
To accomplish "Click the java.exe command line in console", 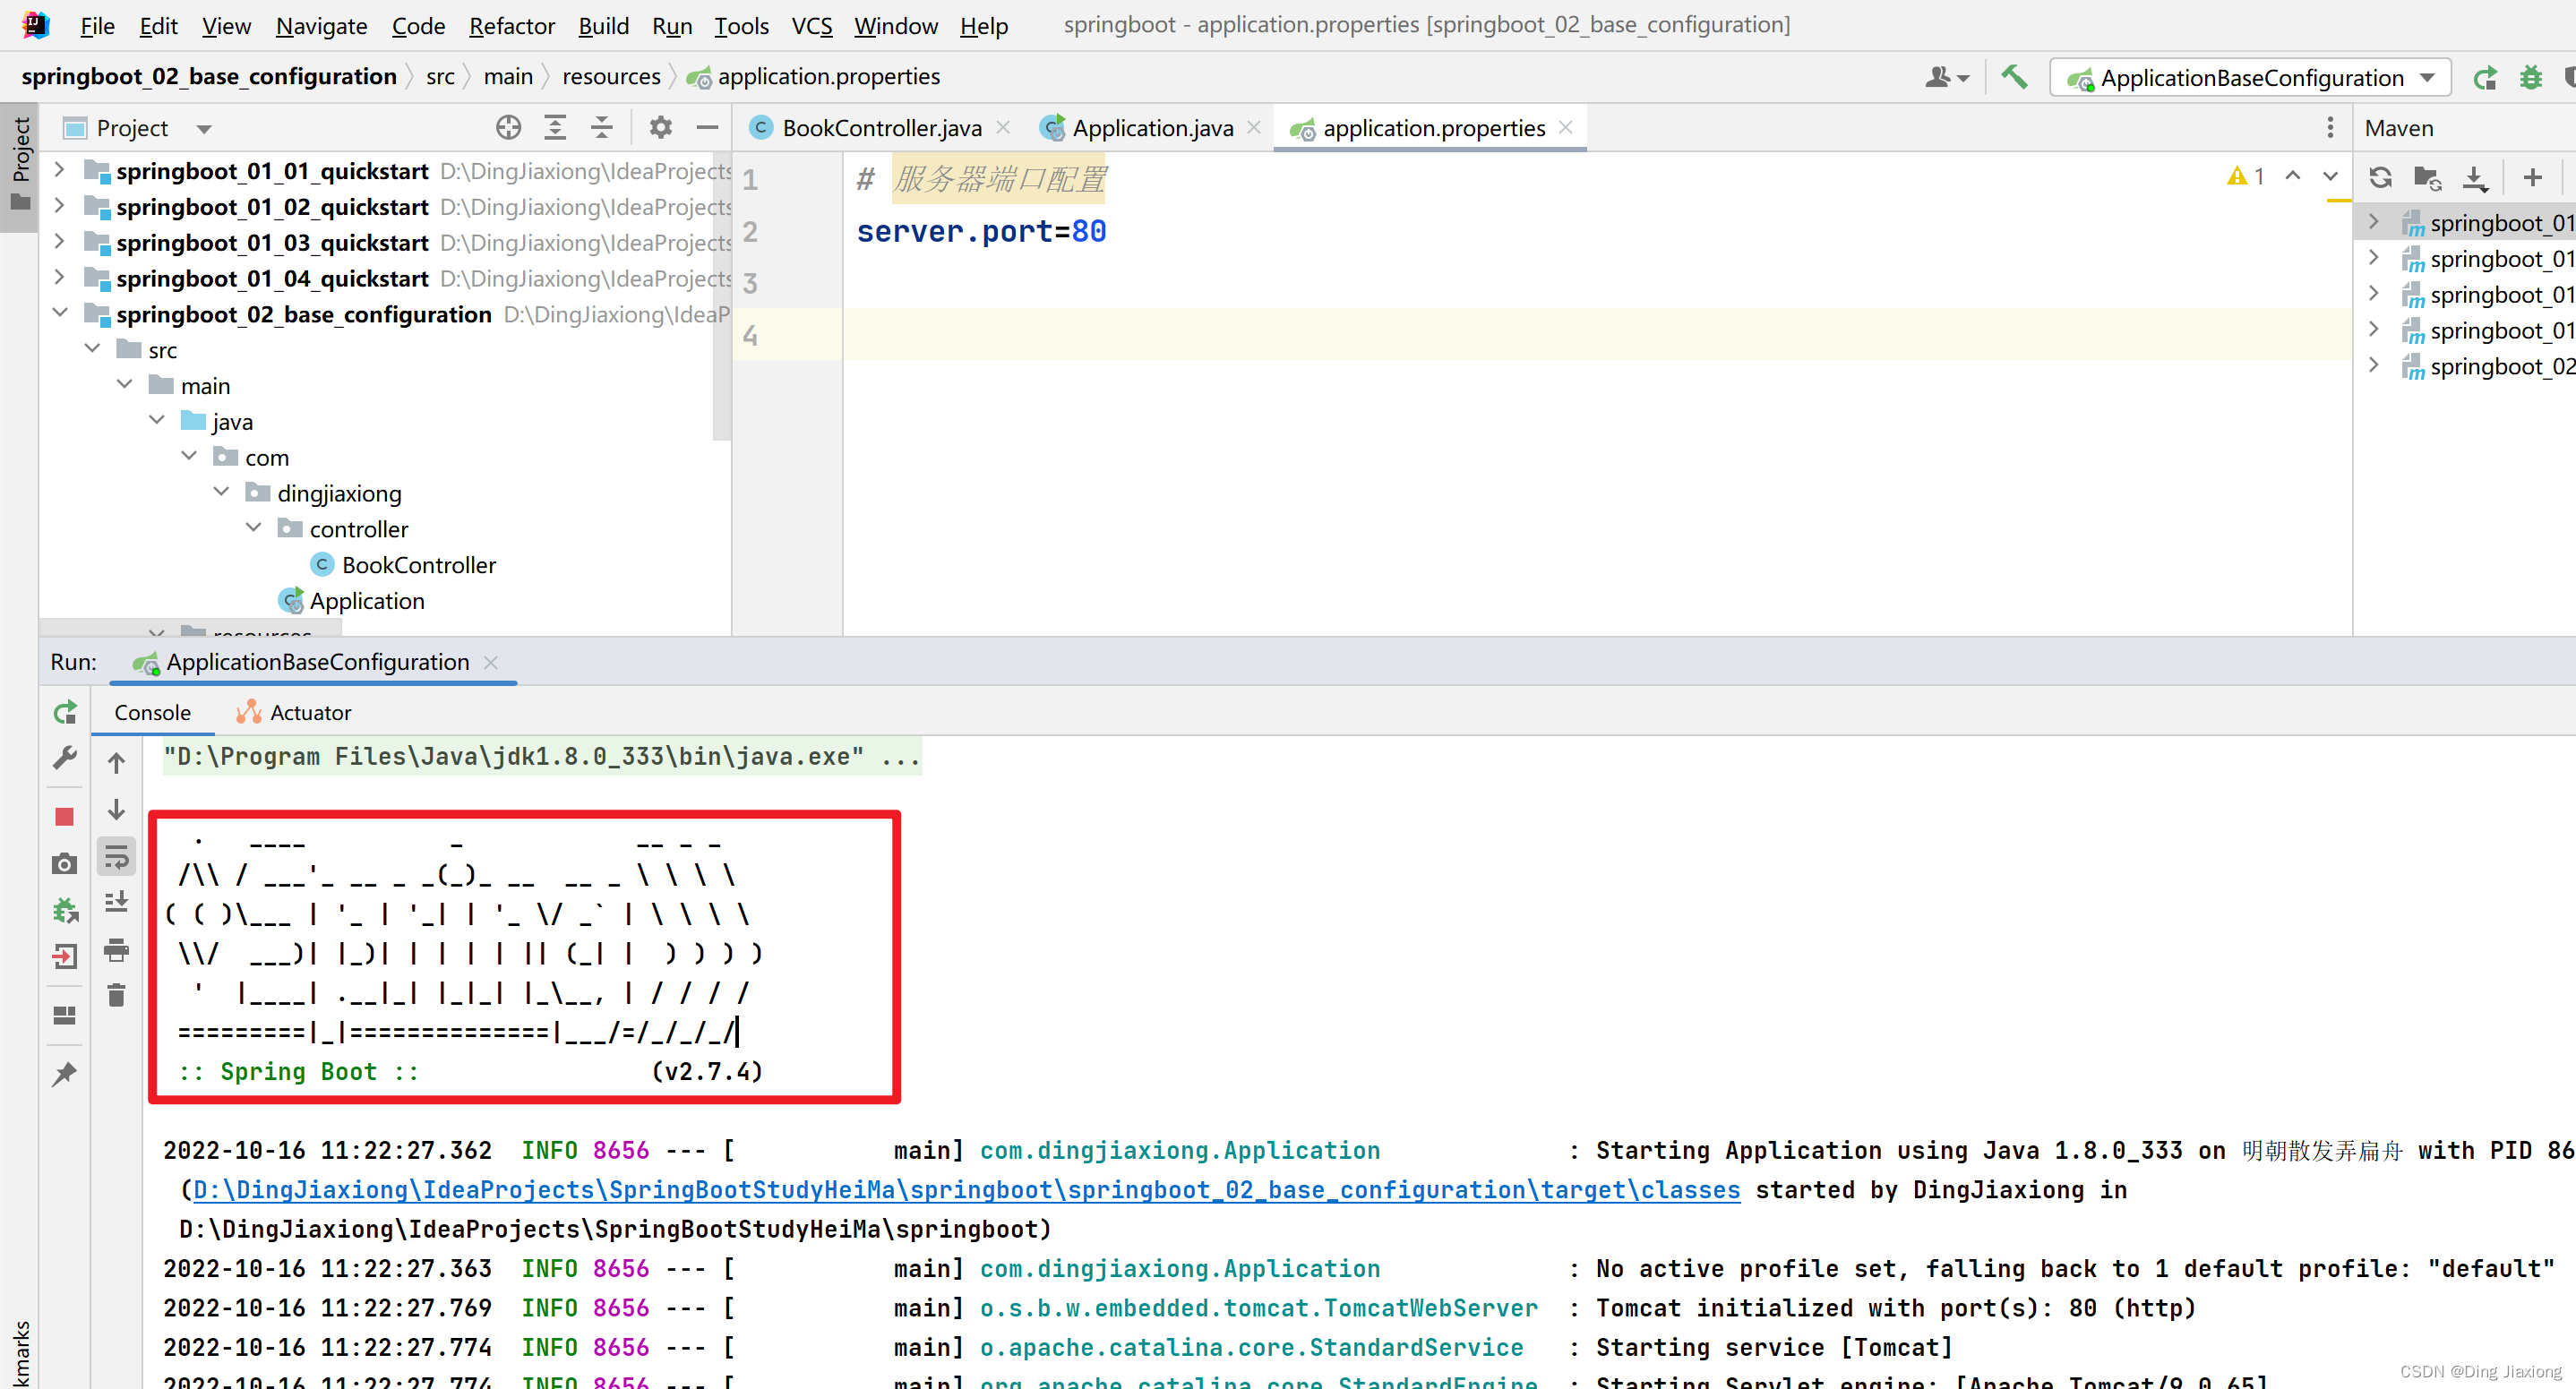I will (541, 756).
